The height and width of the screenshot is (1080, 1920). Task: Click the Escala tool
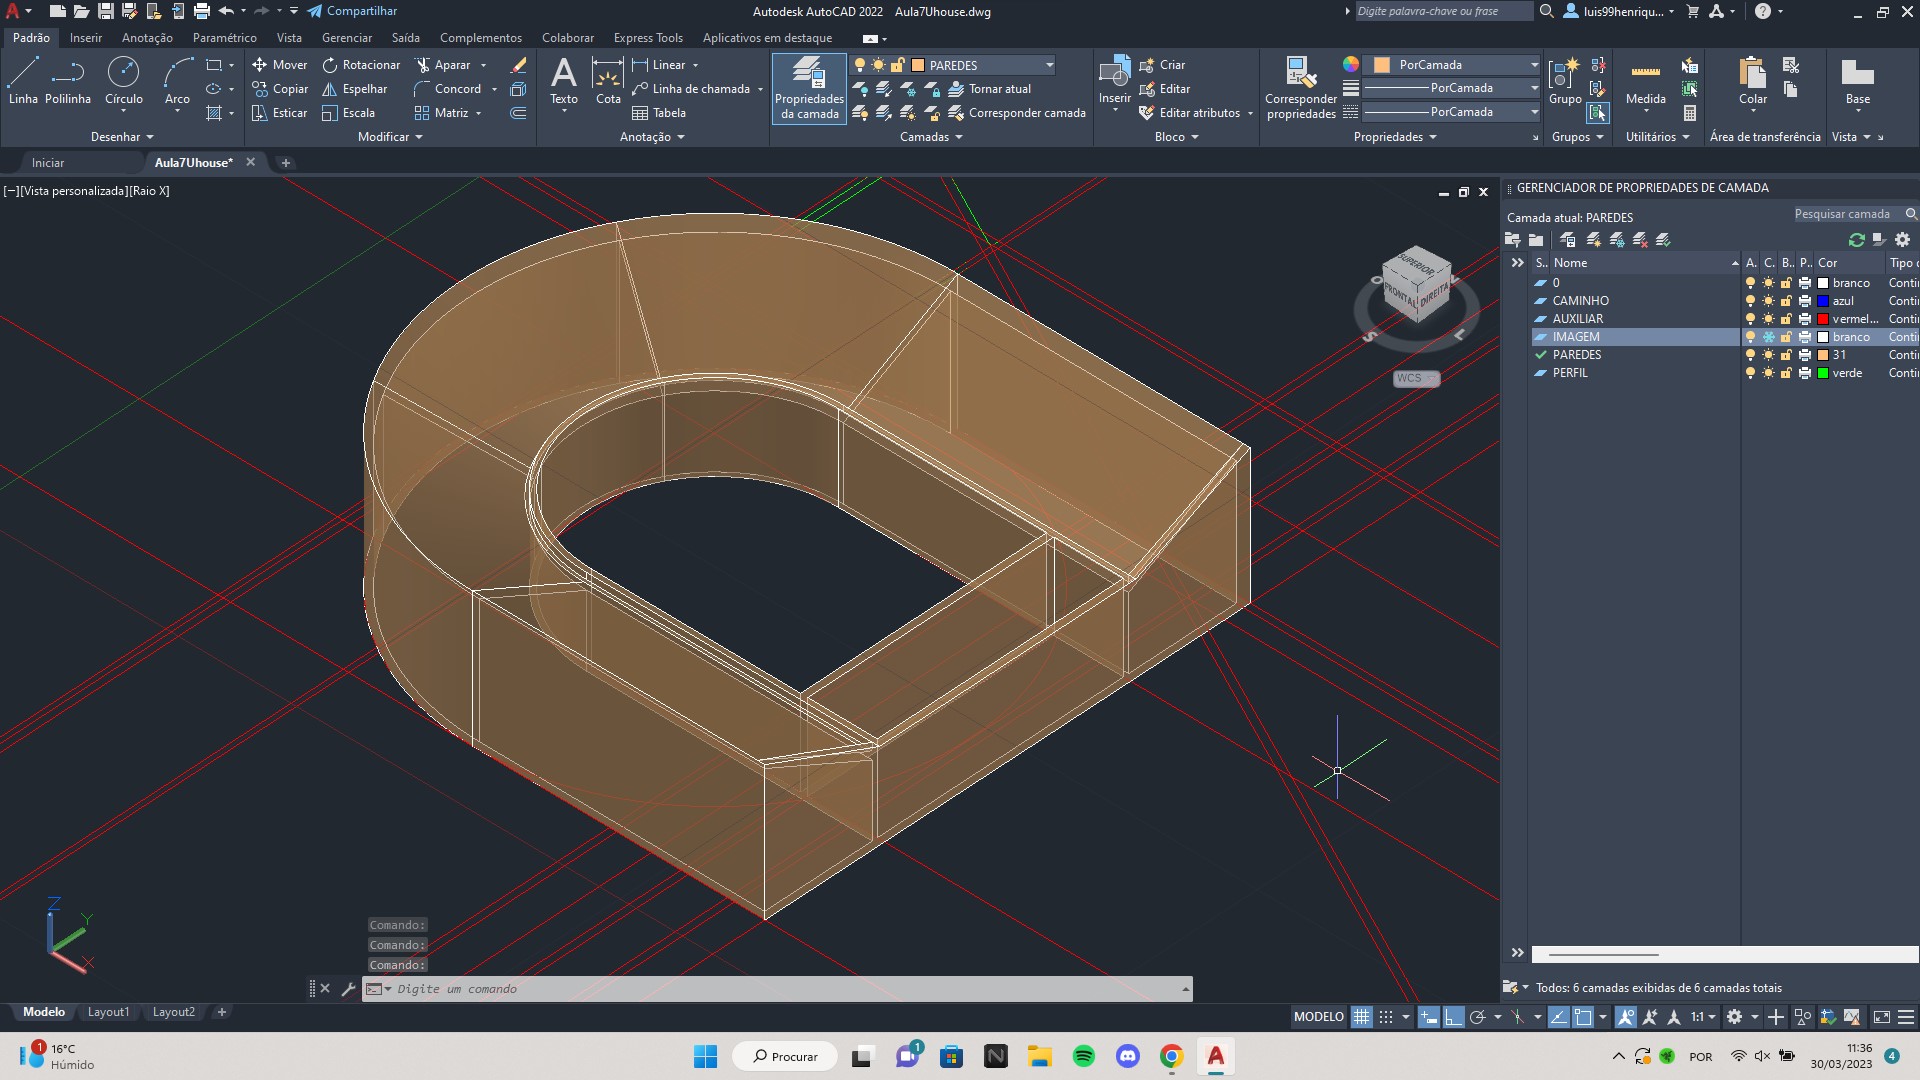pos(349,113)
